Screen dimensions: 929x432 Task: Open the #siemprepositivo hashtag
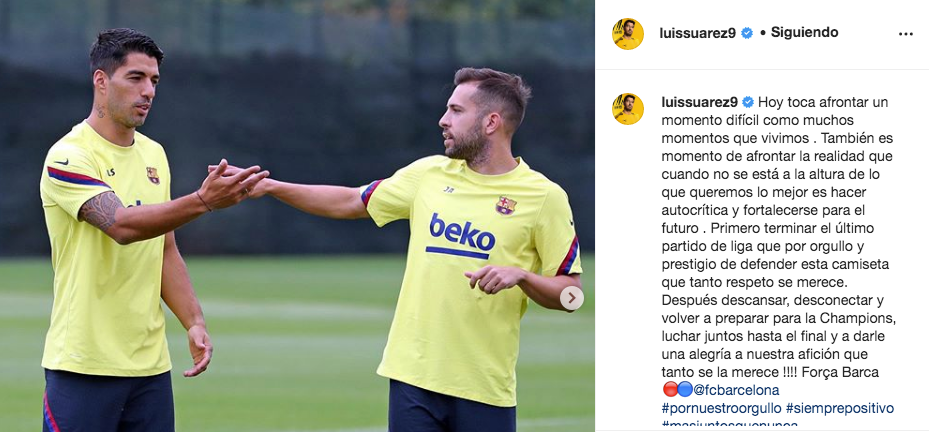[x=840, y=408]
